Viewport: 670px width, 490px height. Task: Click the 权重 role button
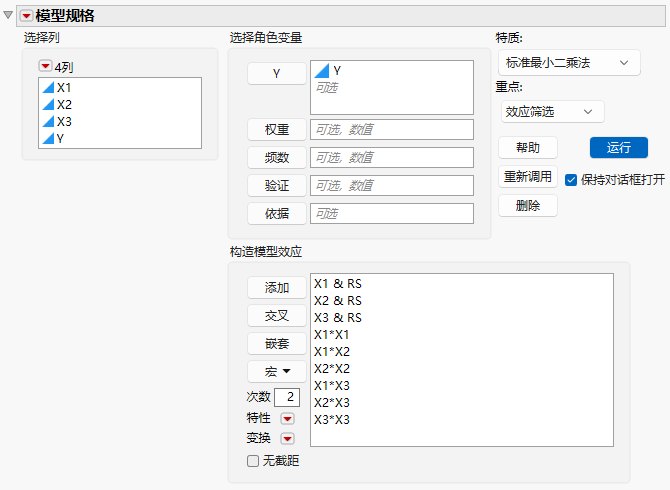coord(276,129)
